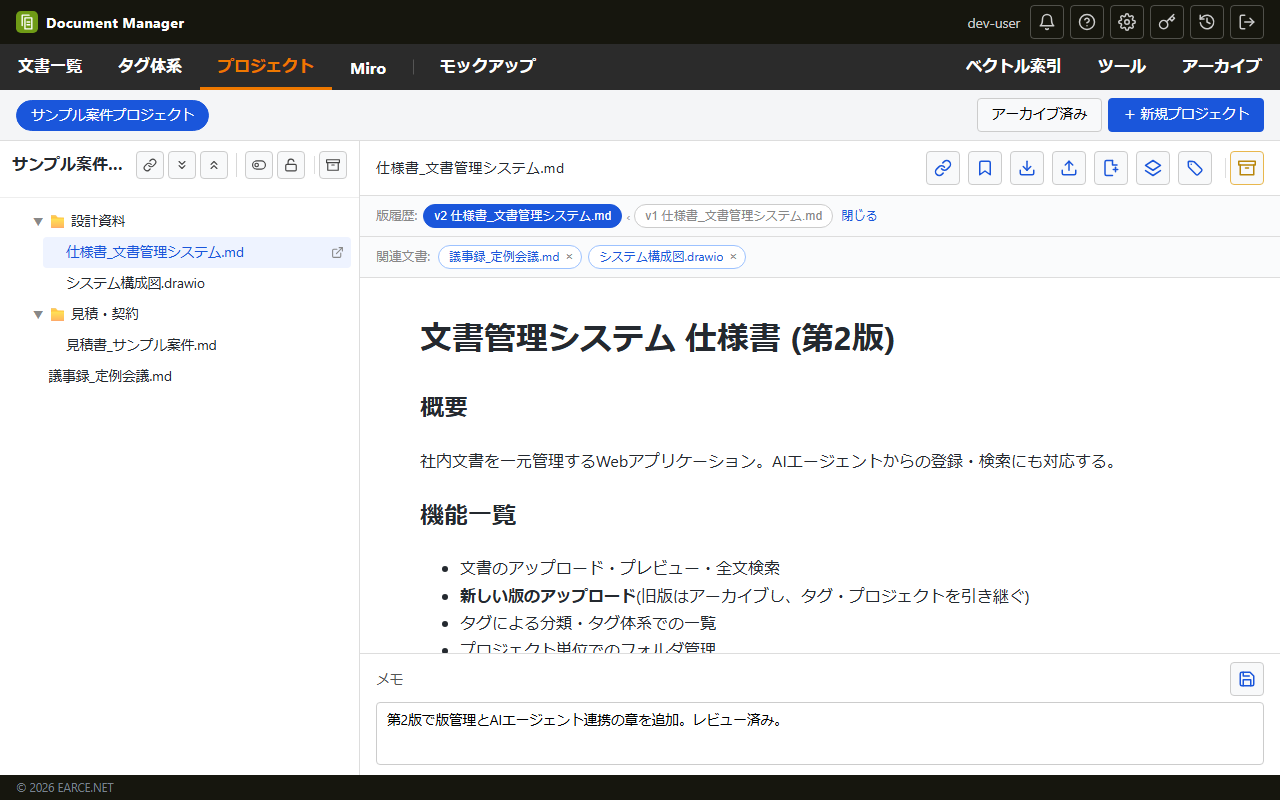Copy document link with the blue chain icon
The image size is (1280, 800).
click(x=943, y=168)
